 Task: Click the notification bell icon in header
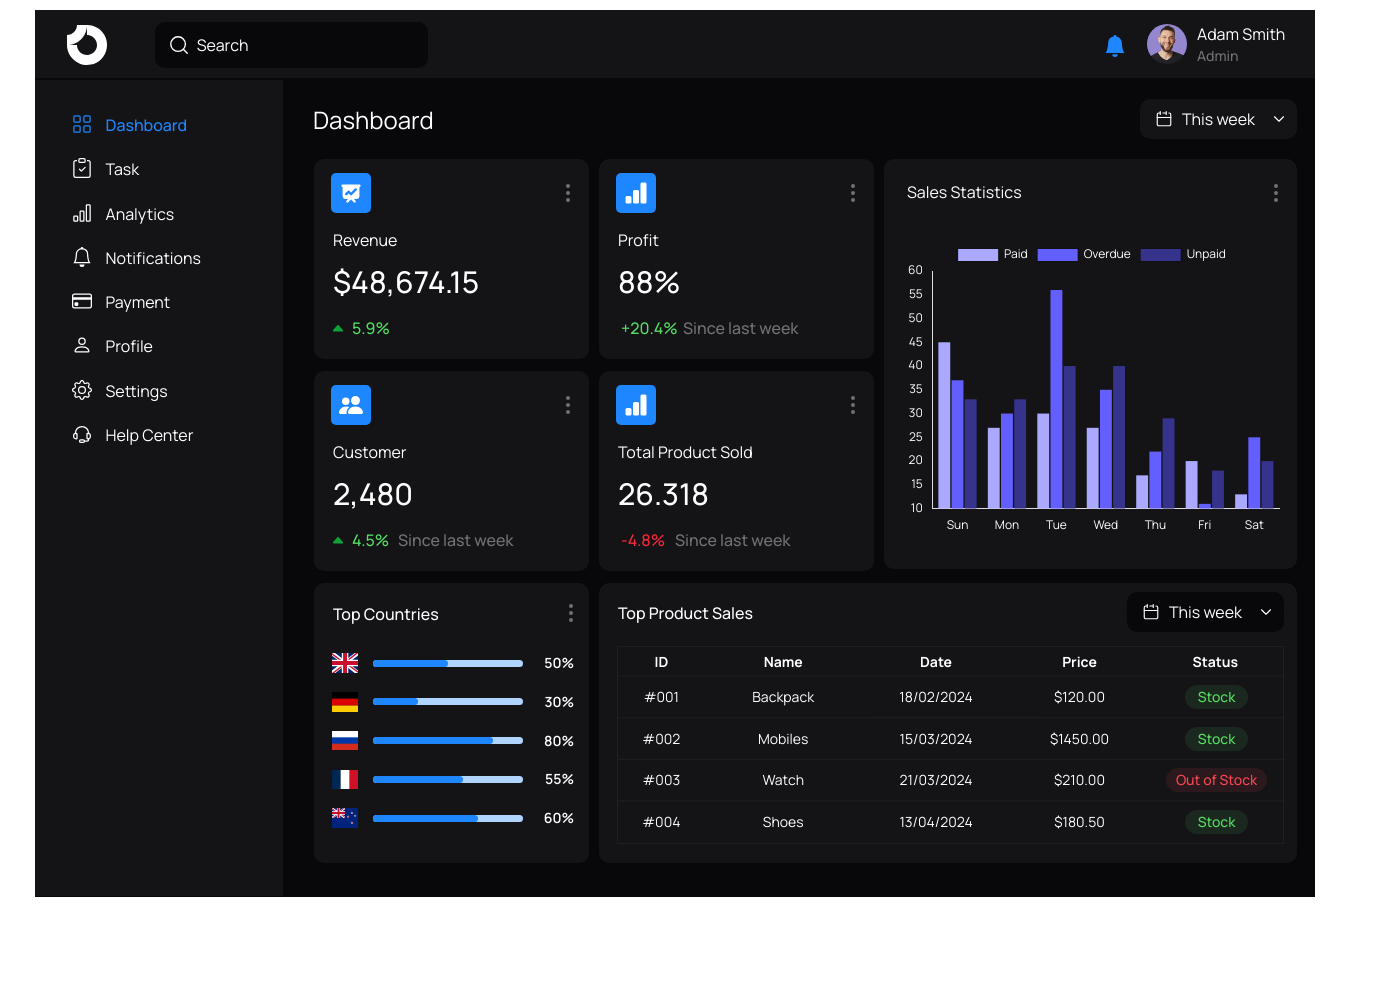pyautogui.click(x=1114, y=46)
